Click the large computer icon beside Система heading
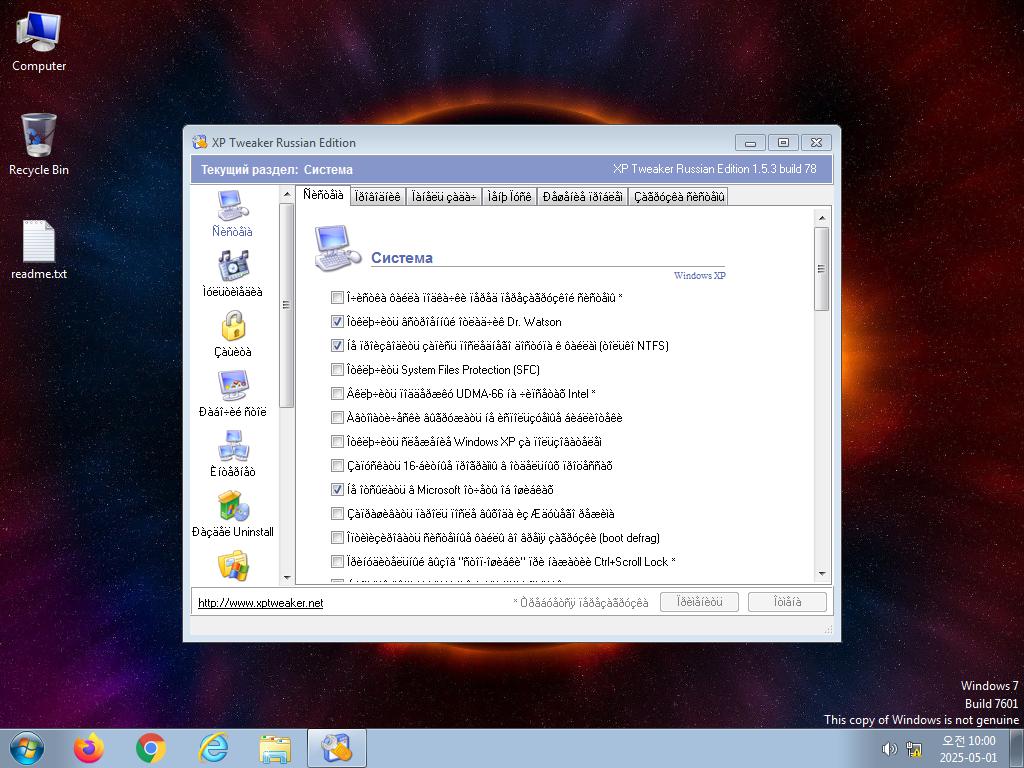Viewport: 1024px width, 768px height. [337, 248]
